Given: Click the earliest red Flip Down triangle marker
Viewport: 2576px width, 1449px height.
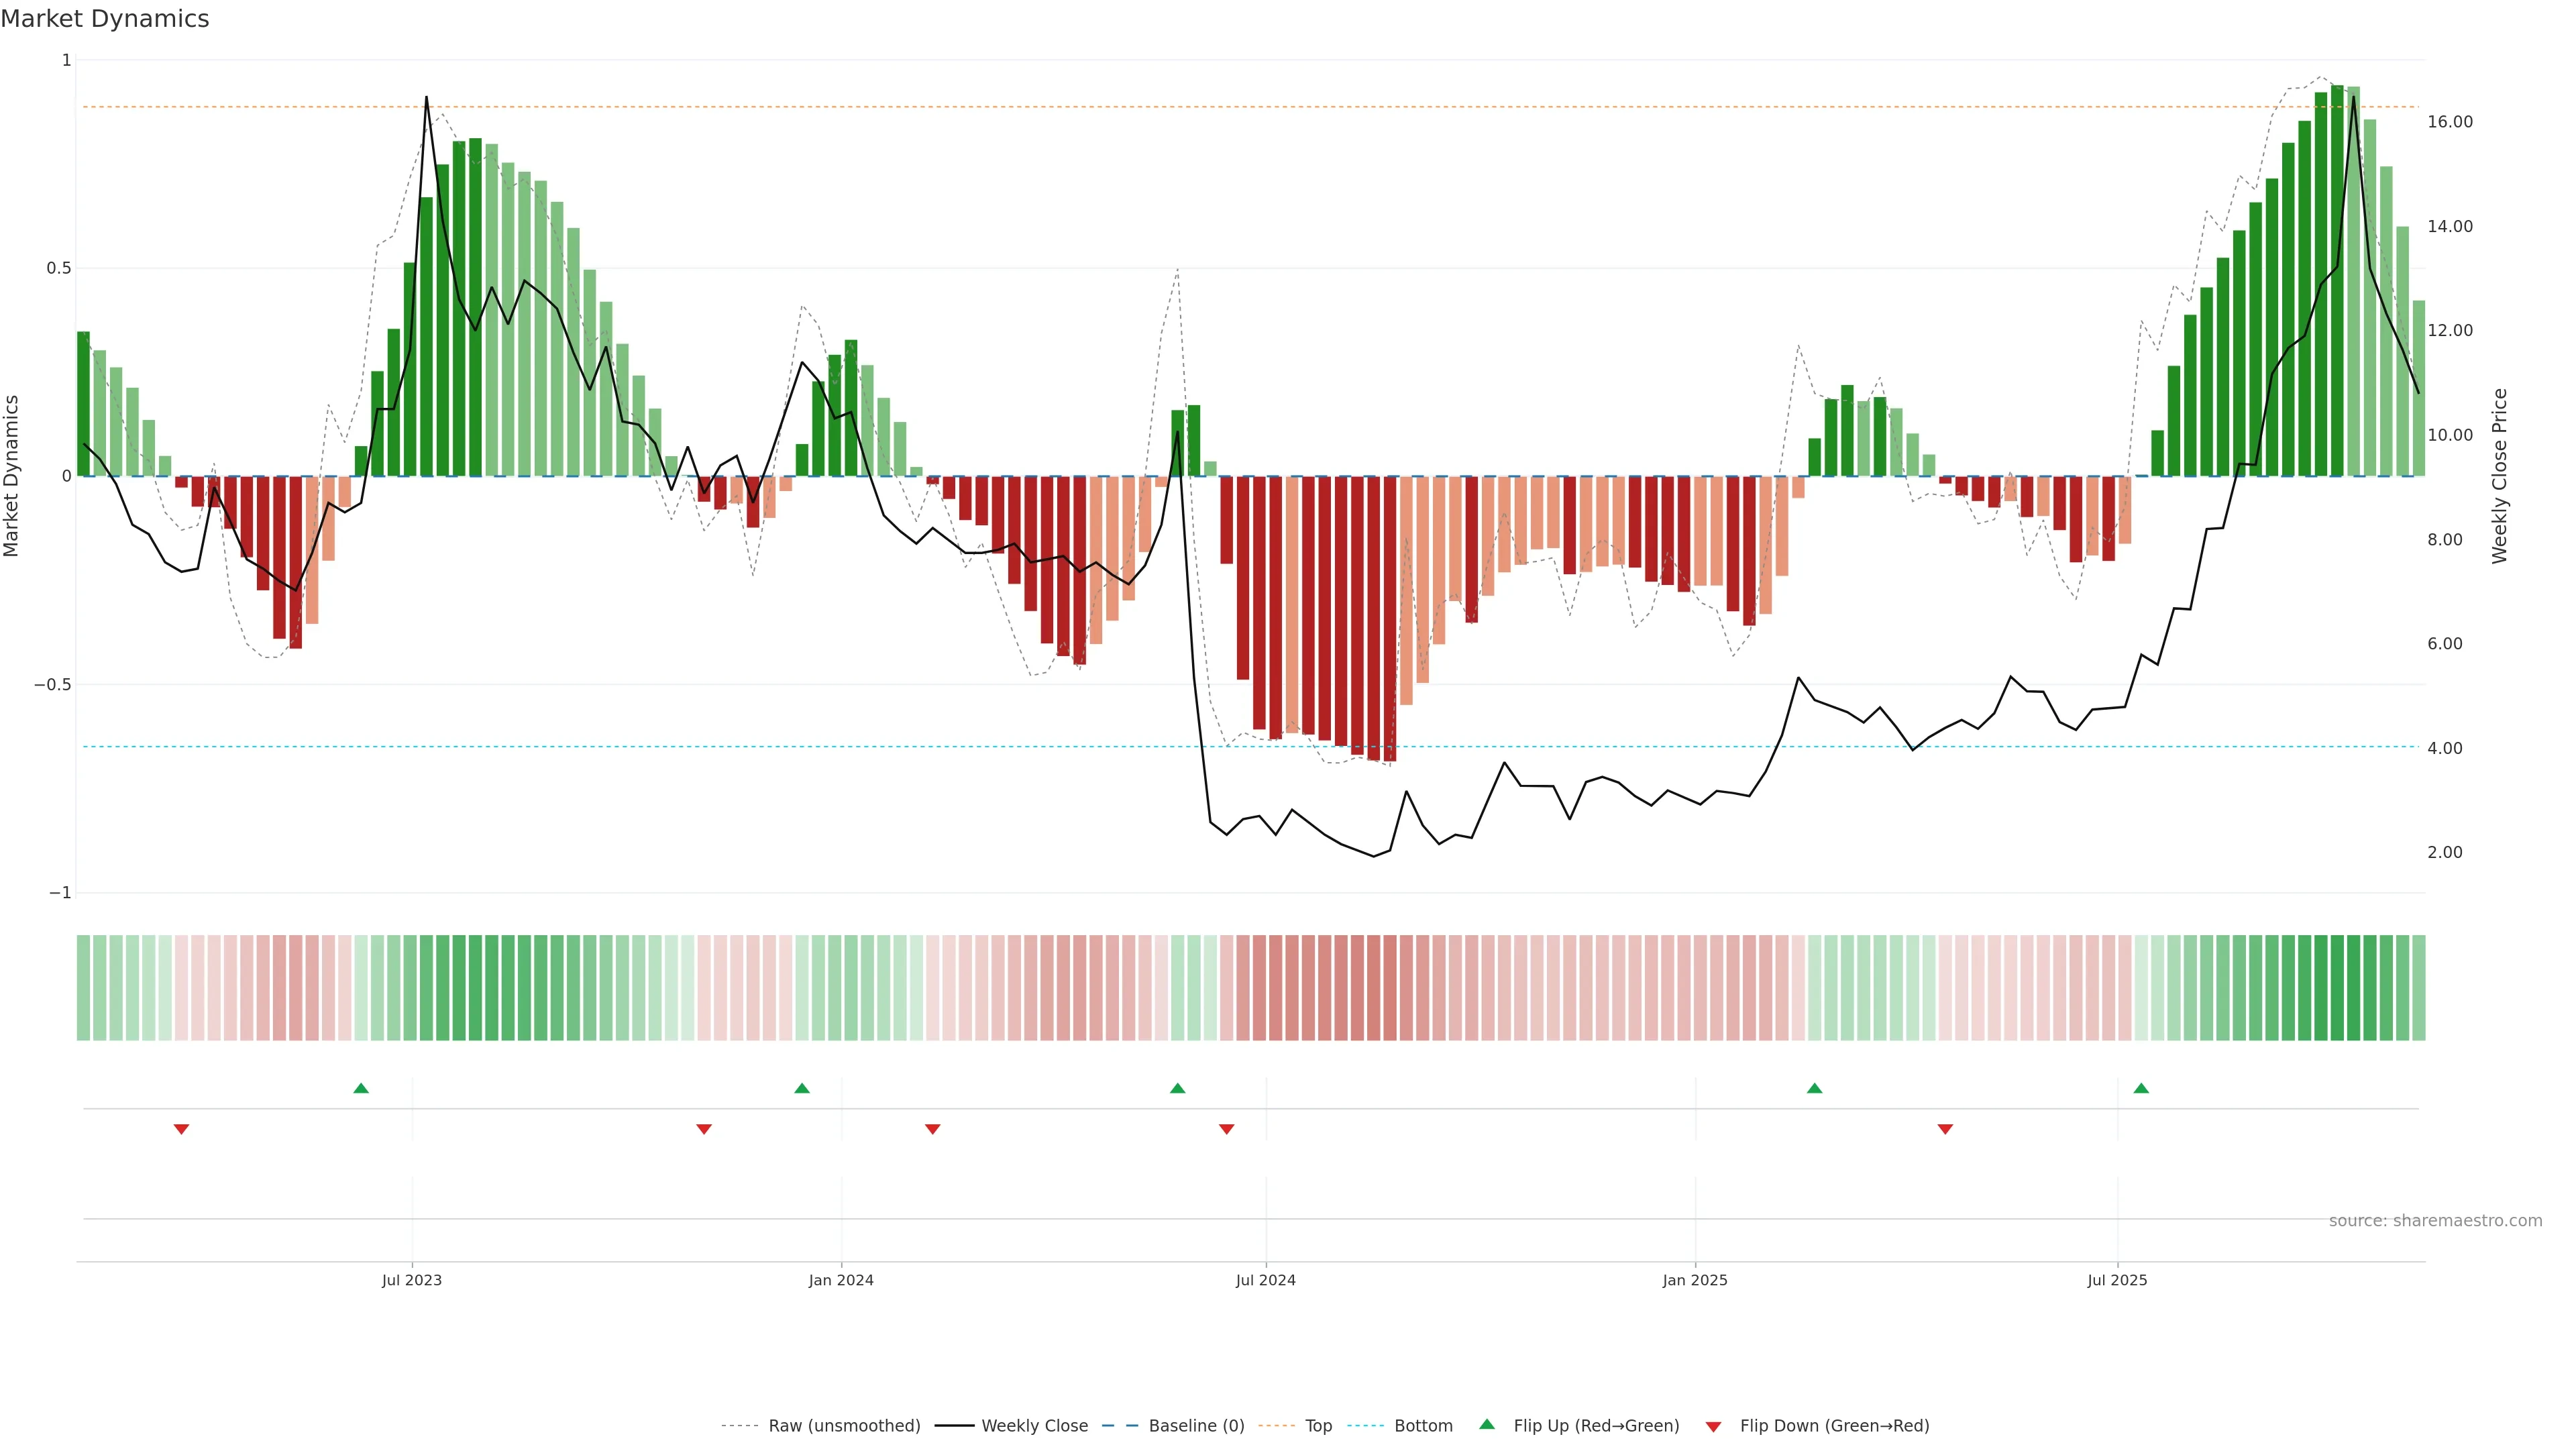Looking at the screenshot, I should pos(181,1129).
